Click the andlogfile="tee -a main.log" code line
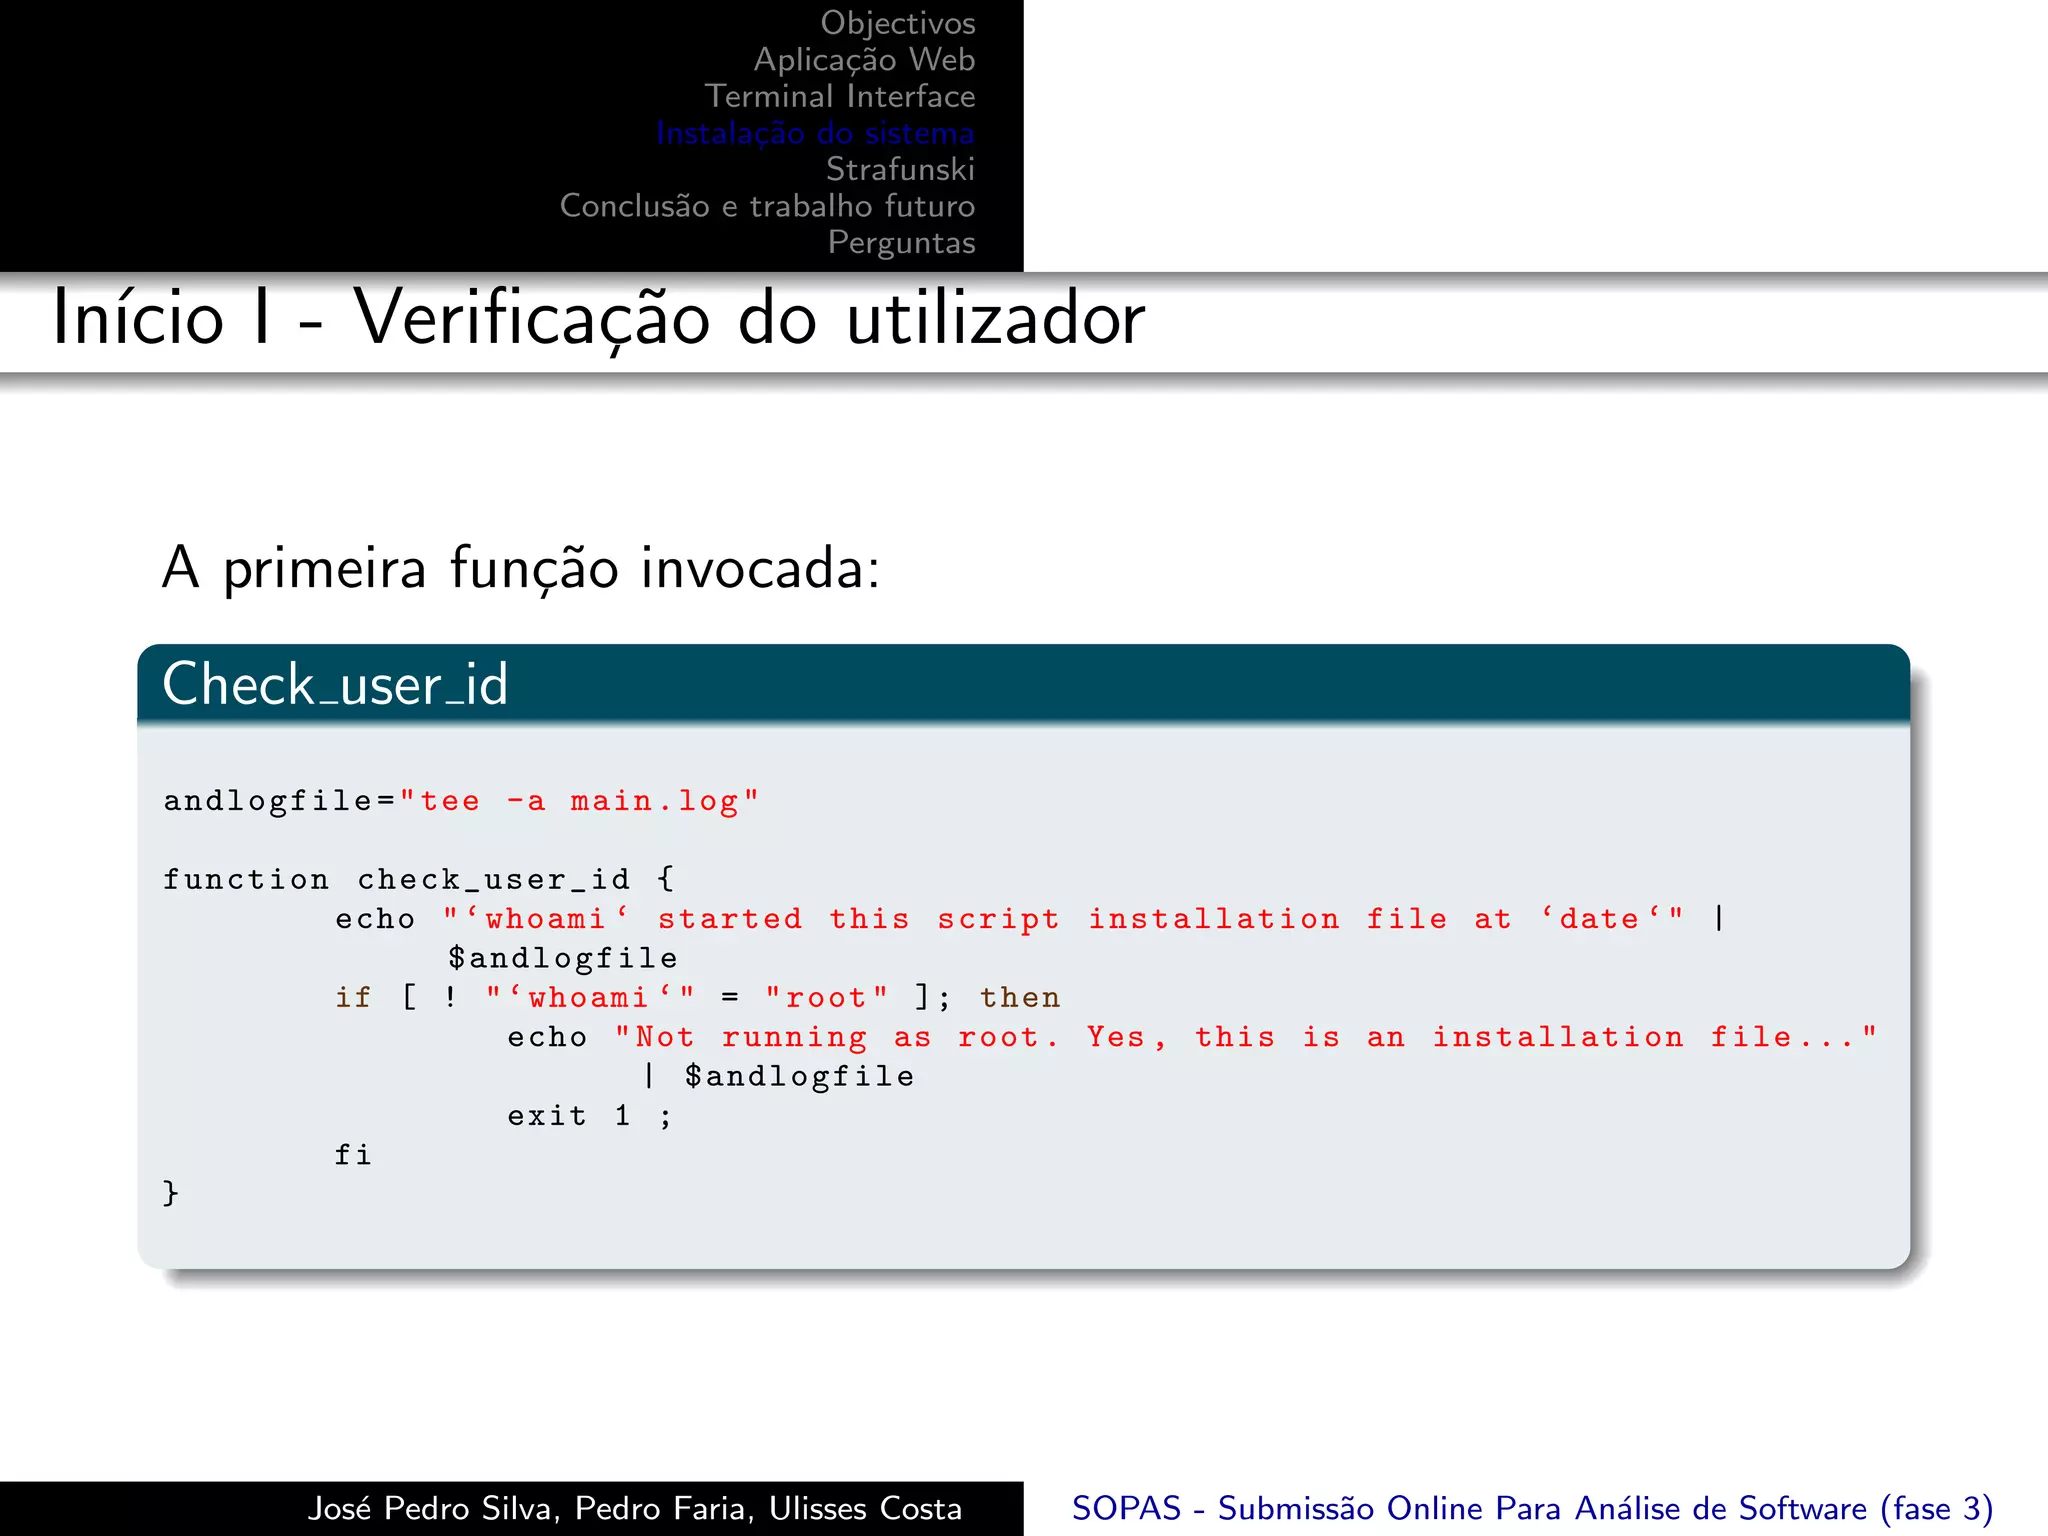Screen dimensions: 2048x1536 tap(461, 801)
